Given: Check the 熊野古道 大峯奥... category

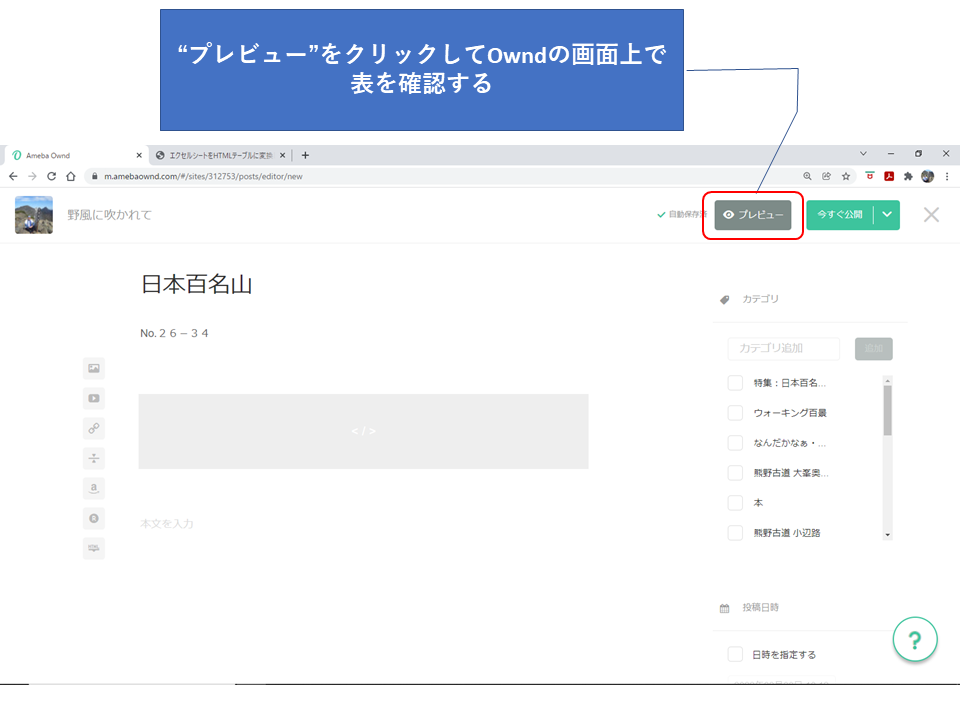Looking at the screenshot, I should coord(735,473).
